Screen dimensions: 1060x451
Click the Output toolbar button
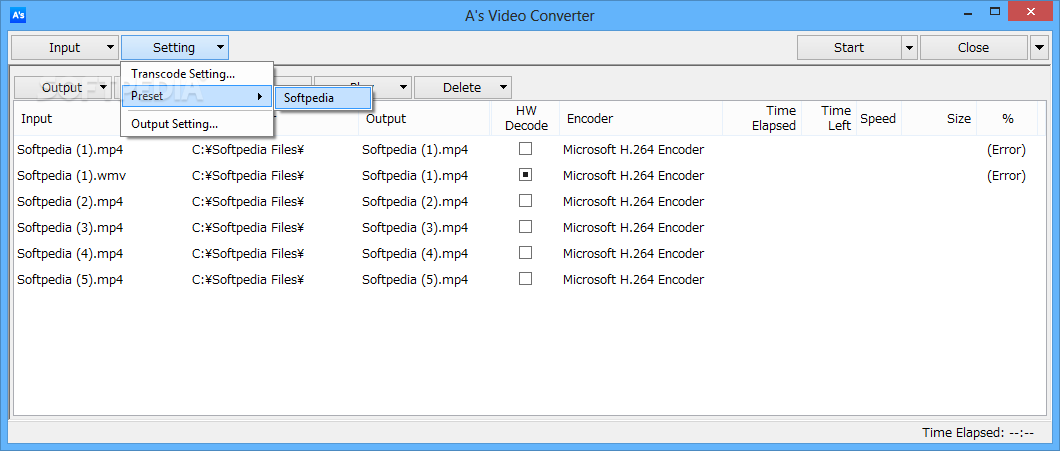62,87
